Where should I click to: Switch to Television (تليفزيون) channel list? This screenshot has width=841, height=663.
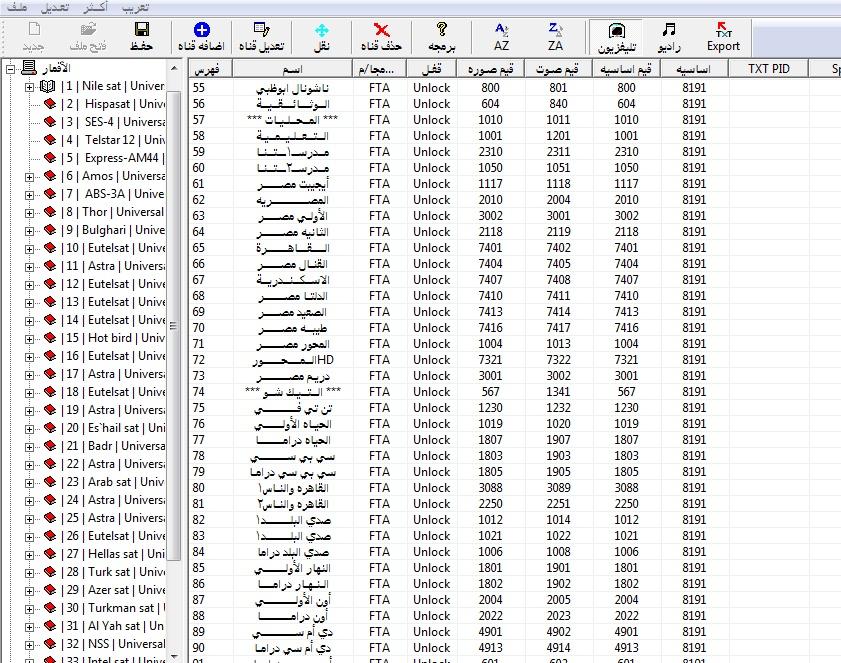coord(617,30)
